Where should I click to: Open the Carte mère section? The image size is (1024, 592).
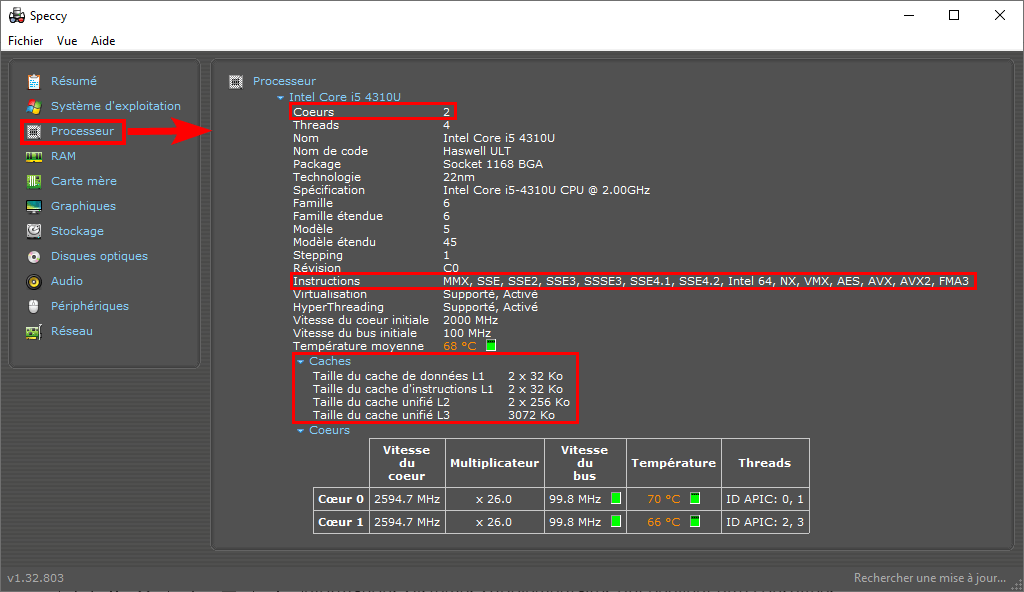[84, 181]
